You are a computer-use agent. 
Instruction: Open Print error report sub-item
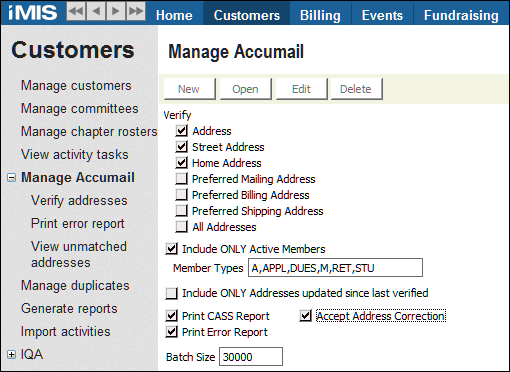78,224
